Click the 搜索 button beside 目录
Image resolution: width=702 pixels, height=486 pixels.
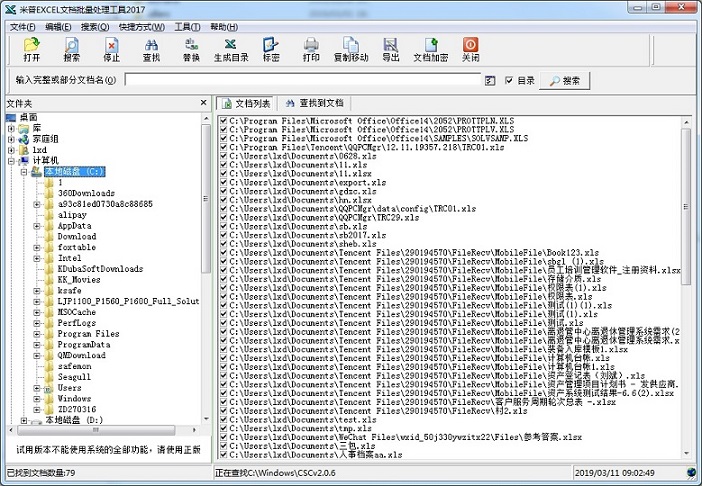[565, 81]
